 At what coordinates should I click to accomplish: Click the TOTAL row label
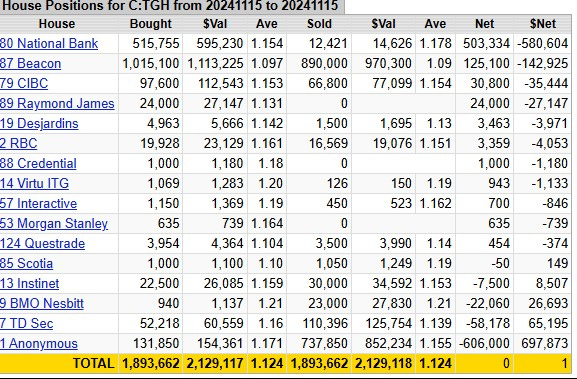(x=93, y=364)
